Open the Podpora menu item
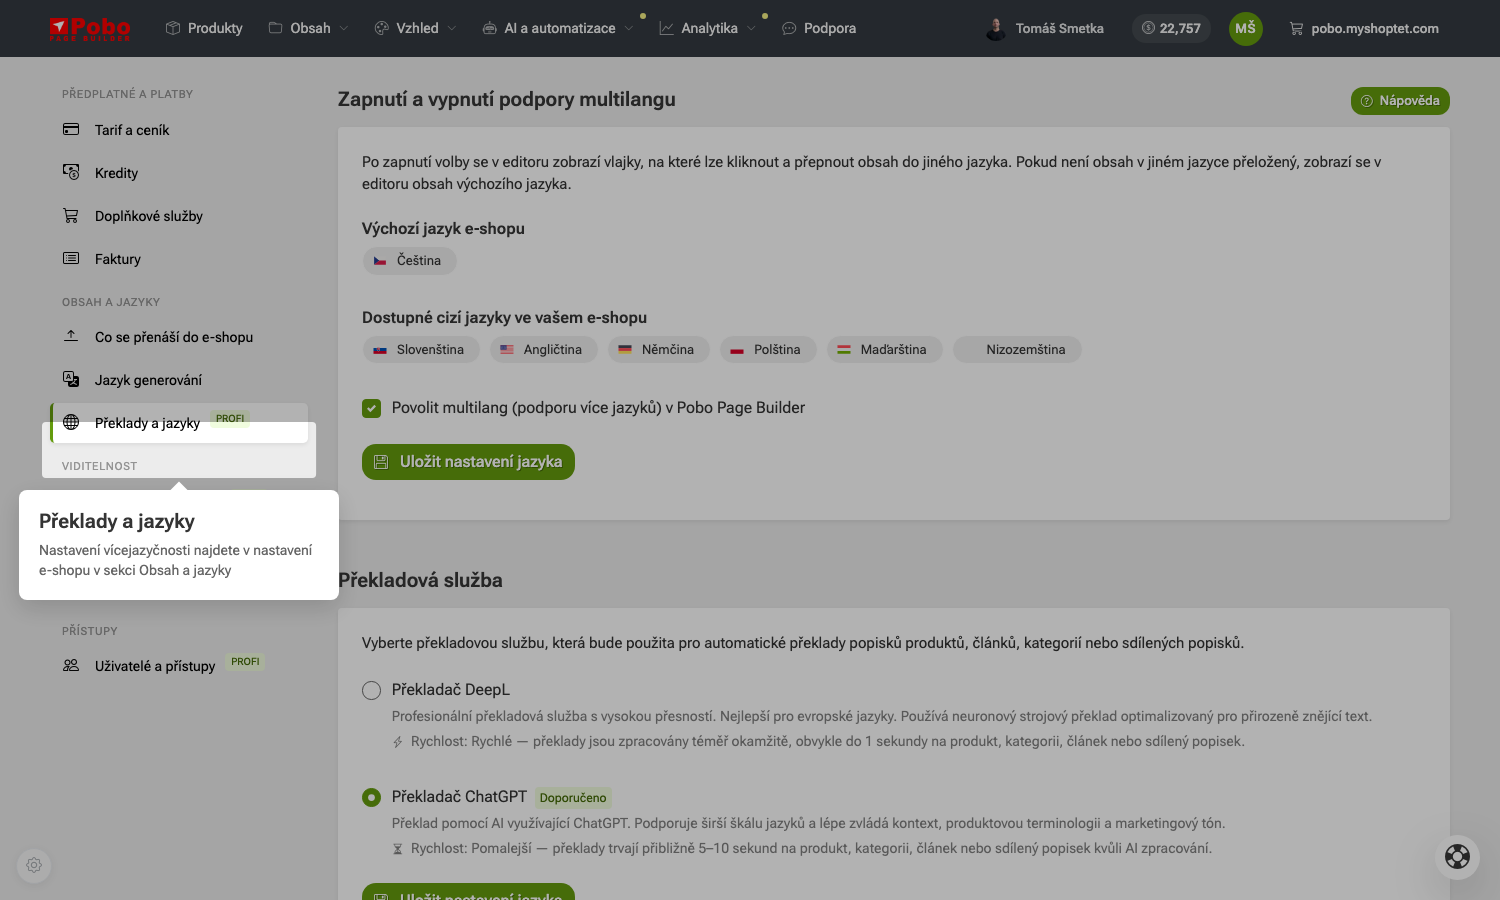Viewport: 1500px width, 900px height. [x=819, y=28]
